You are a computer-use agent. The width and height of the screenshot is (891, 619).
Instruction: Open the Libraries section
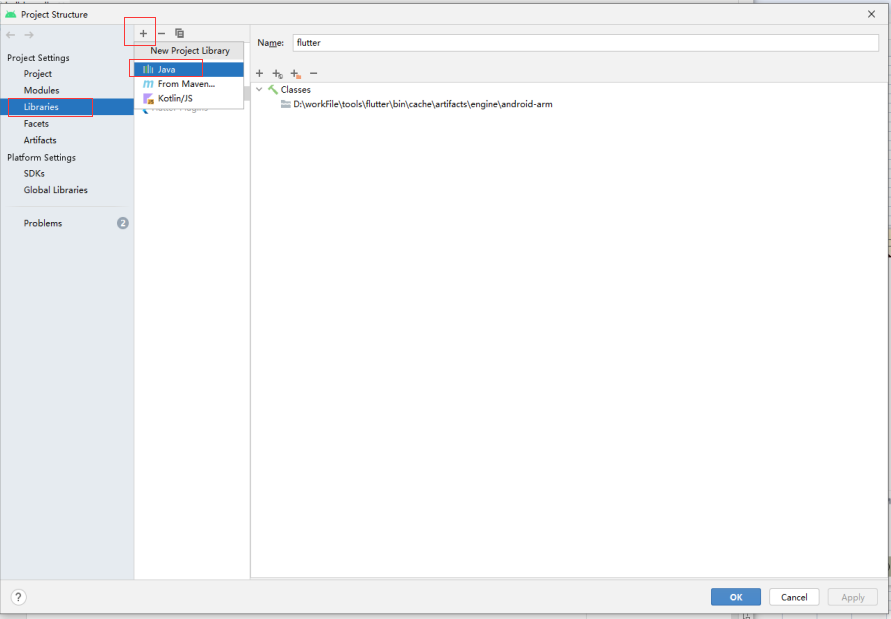click(45, 107)
